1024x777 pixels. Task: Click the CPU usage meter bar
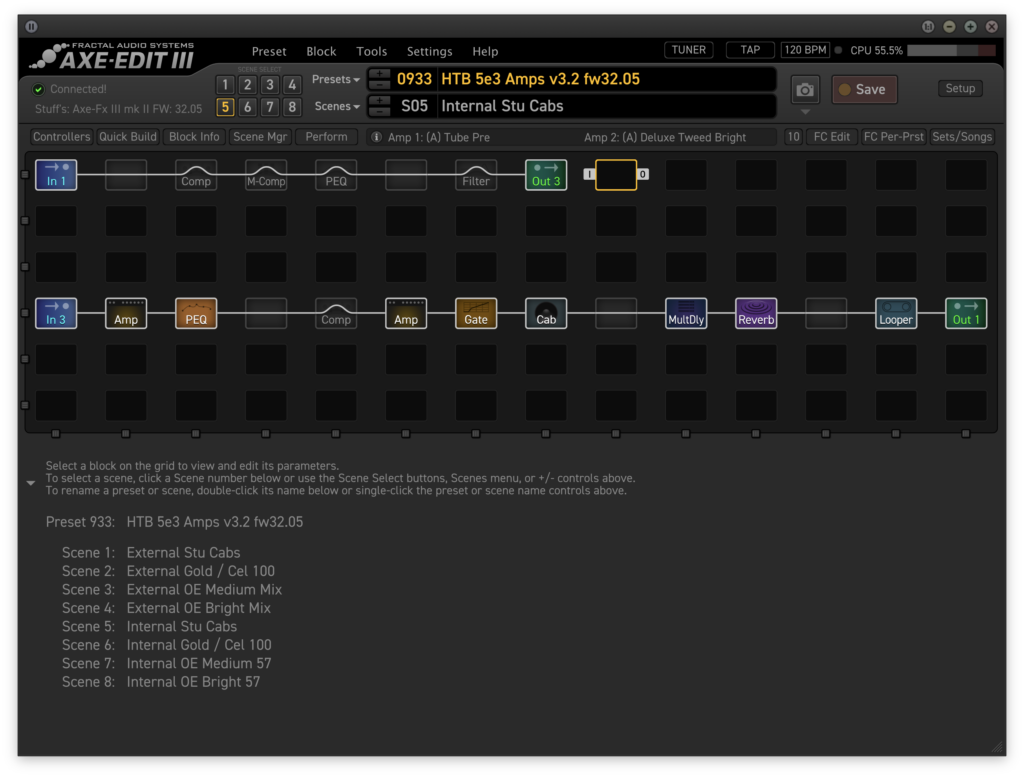(x=951, y=51)
